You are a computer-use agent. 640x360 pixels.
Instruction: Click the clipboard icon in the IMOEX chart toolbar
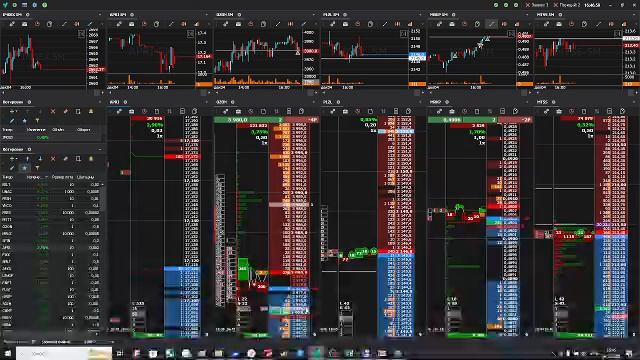click(x=50, y=24)
